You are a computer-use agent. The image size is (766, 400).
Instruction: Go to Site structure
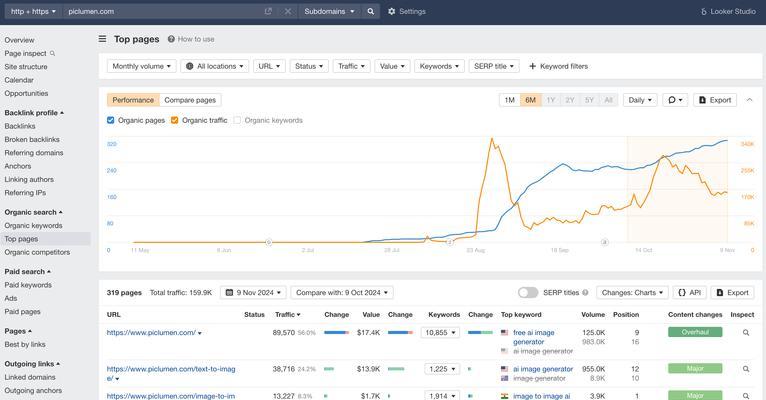click(x=26, y=66)
